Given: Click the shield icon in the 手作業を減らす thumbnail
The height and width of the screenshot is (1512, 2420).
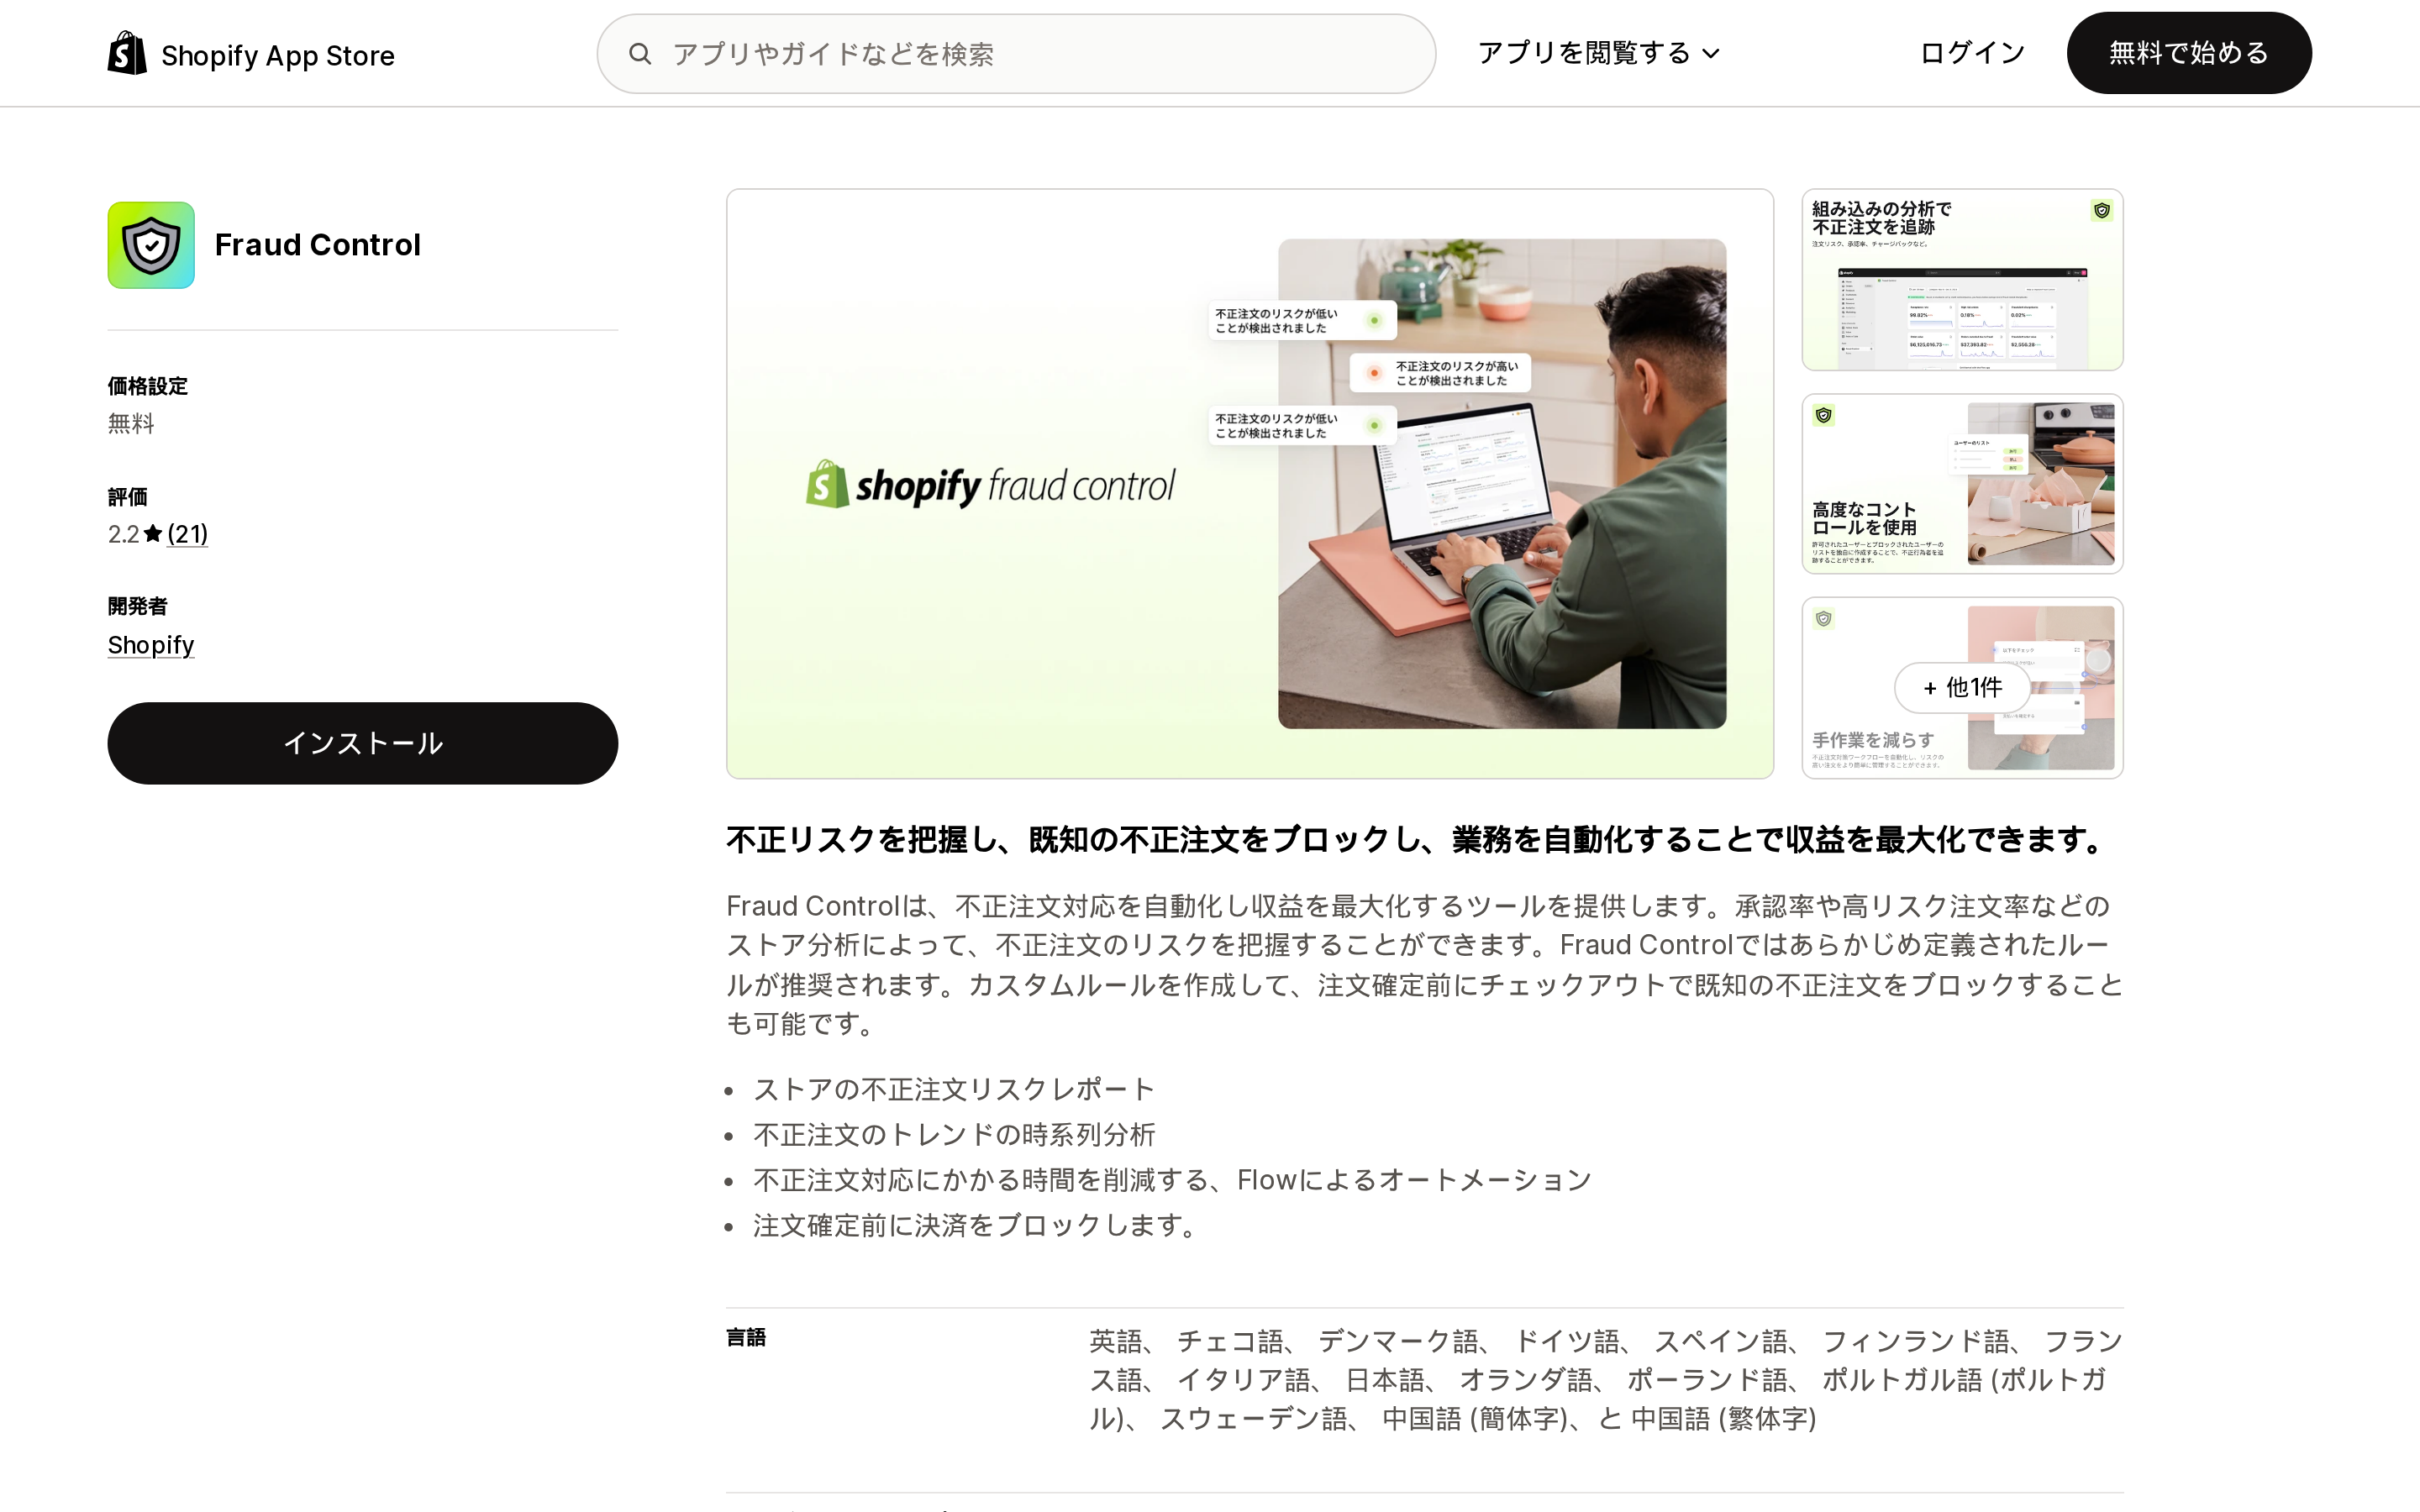Looking at the screenshot, I should [1824, 619].
